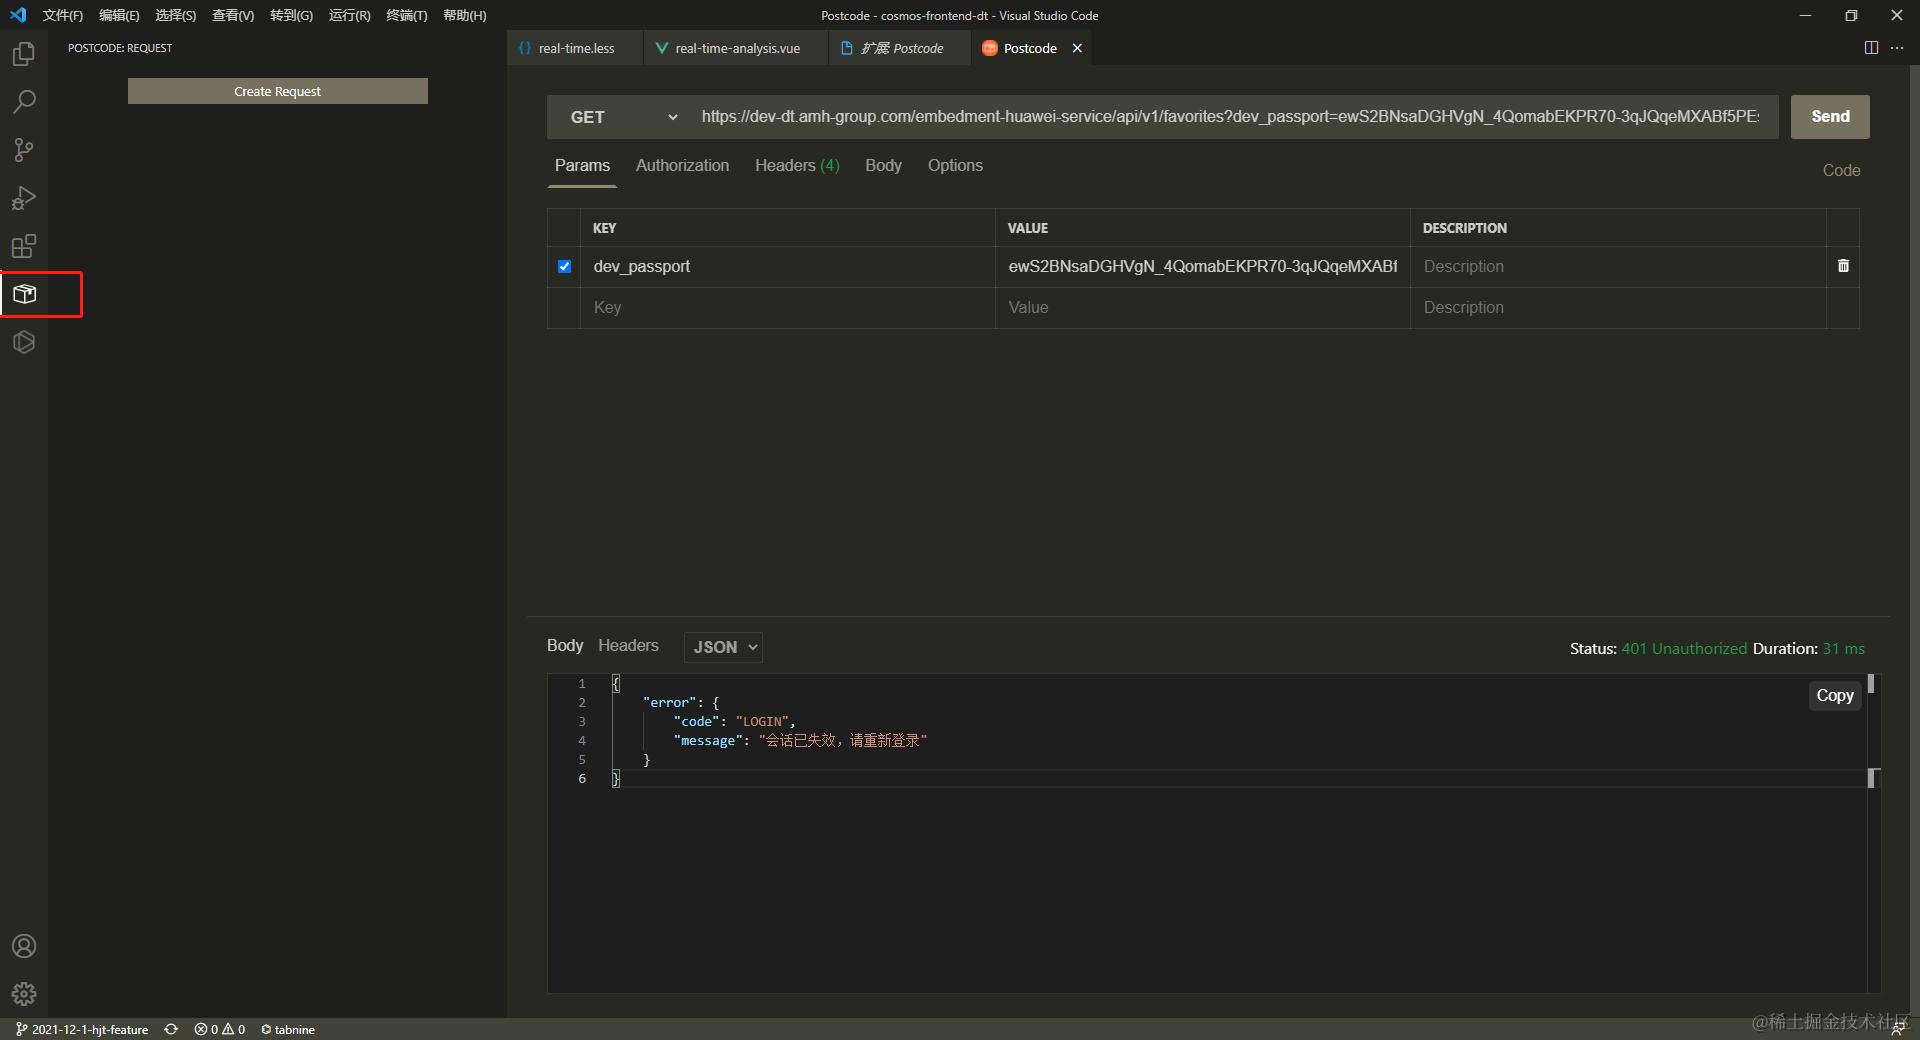This screenshot has width=1920, height=1040.
Task: Click the synchronize changes icon in status bar
Action: coord(171,1029)
